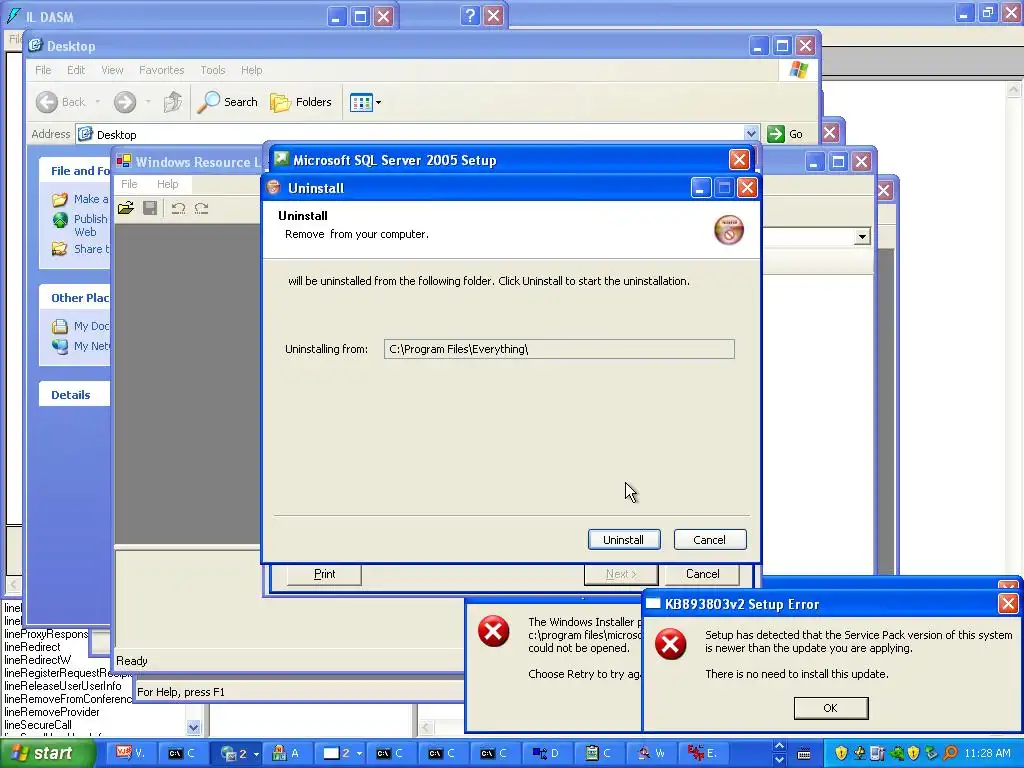Image resolution: width=1024 pixels, height=768 pixels.
Task: Click the help question-mark title bar button
Action: [x=470, y=15]
